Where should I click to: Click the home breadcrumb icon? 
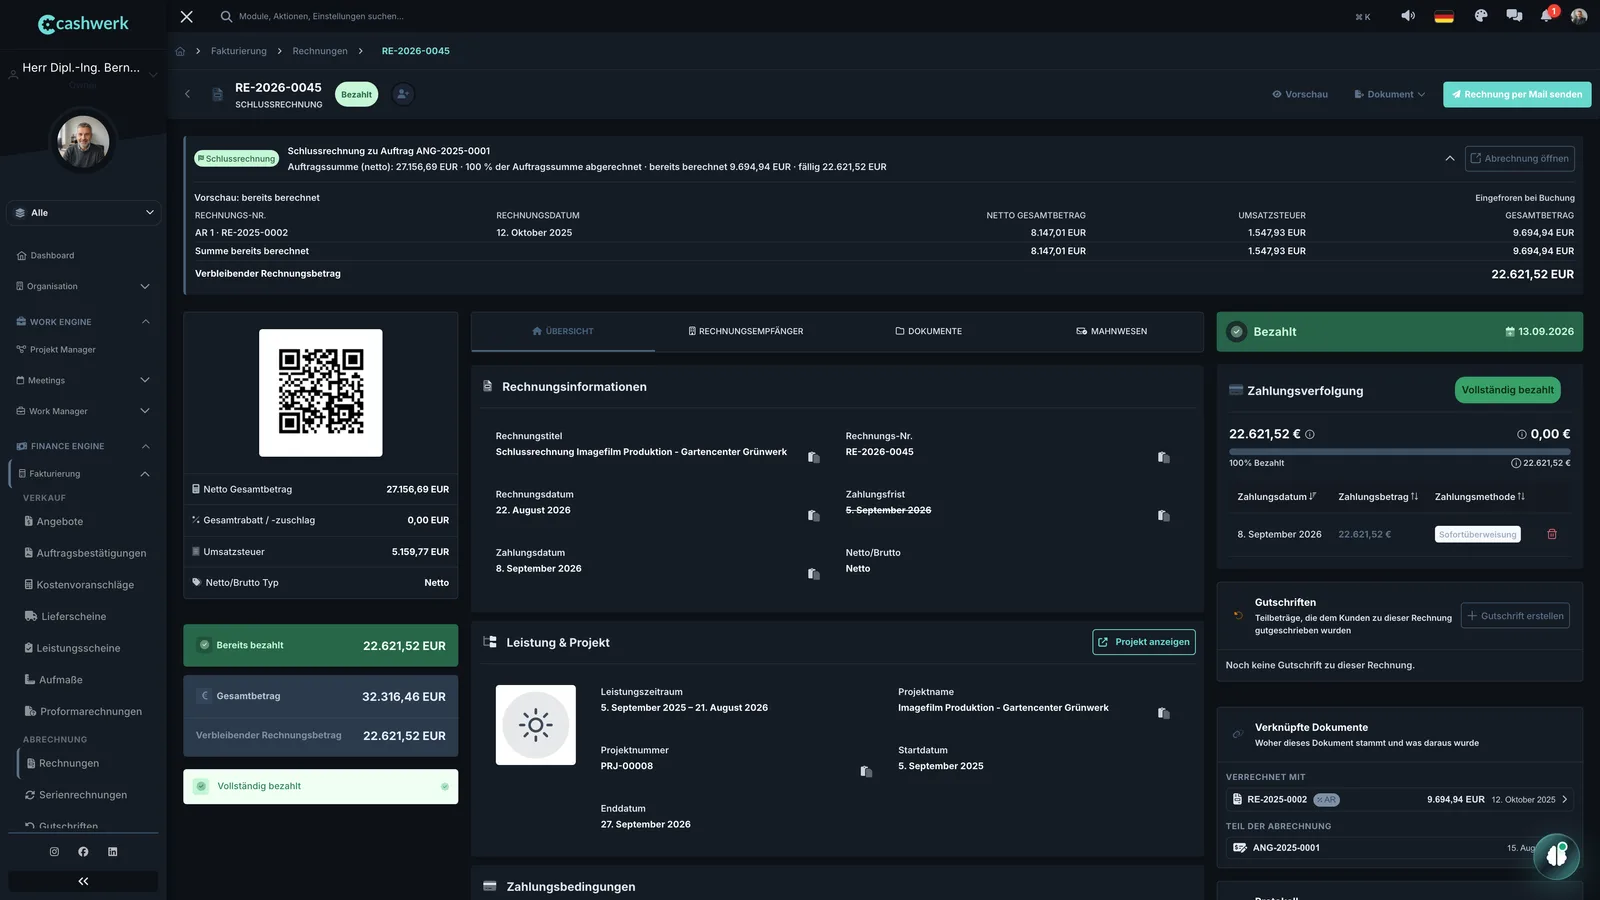coord(180,51)
